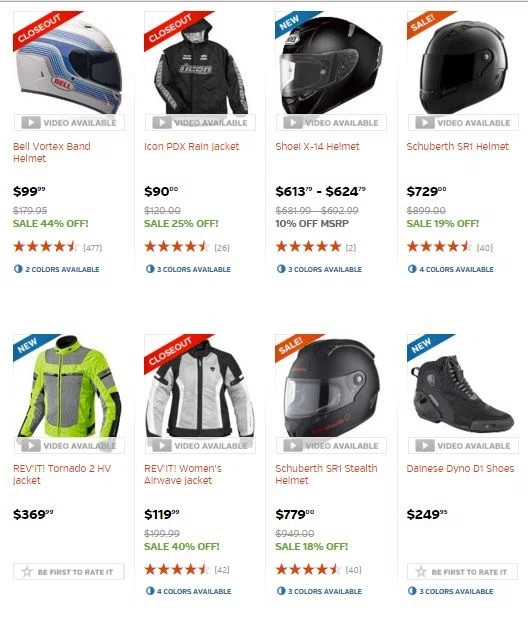This screenshot has width=528, height=622.
Task: View 477 reviews for Bell Vortex helmet
Action: [93, 248]
